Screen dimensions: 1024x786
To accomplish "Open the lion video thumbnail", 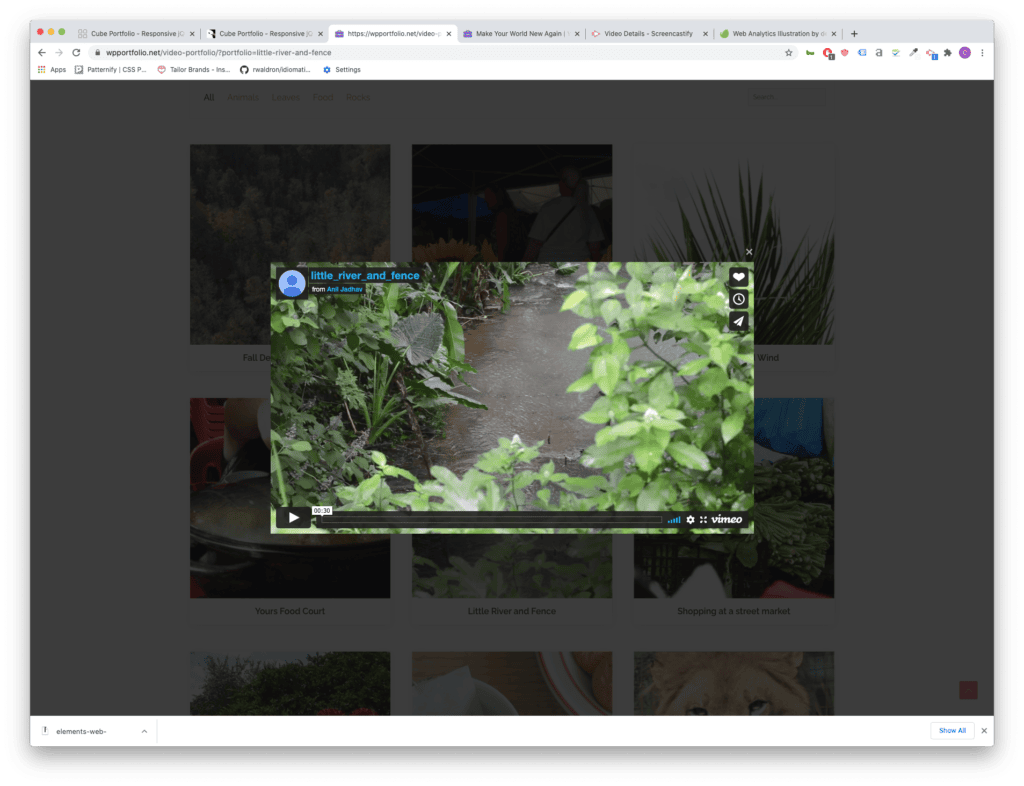I will [x=734, y=684].
